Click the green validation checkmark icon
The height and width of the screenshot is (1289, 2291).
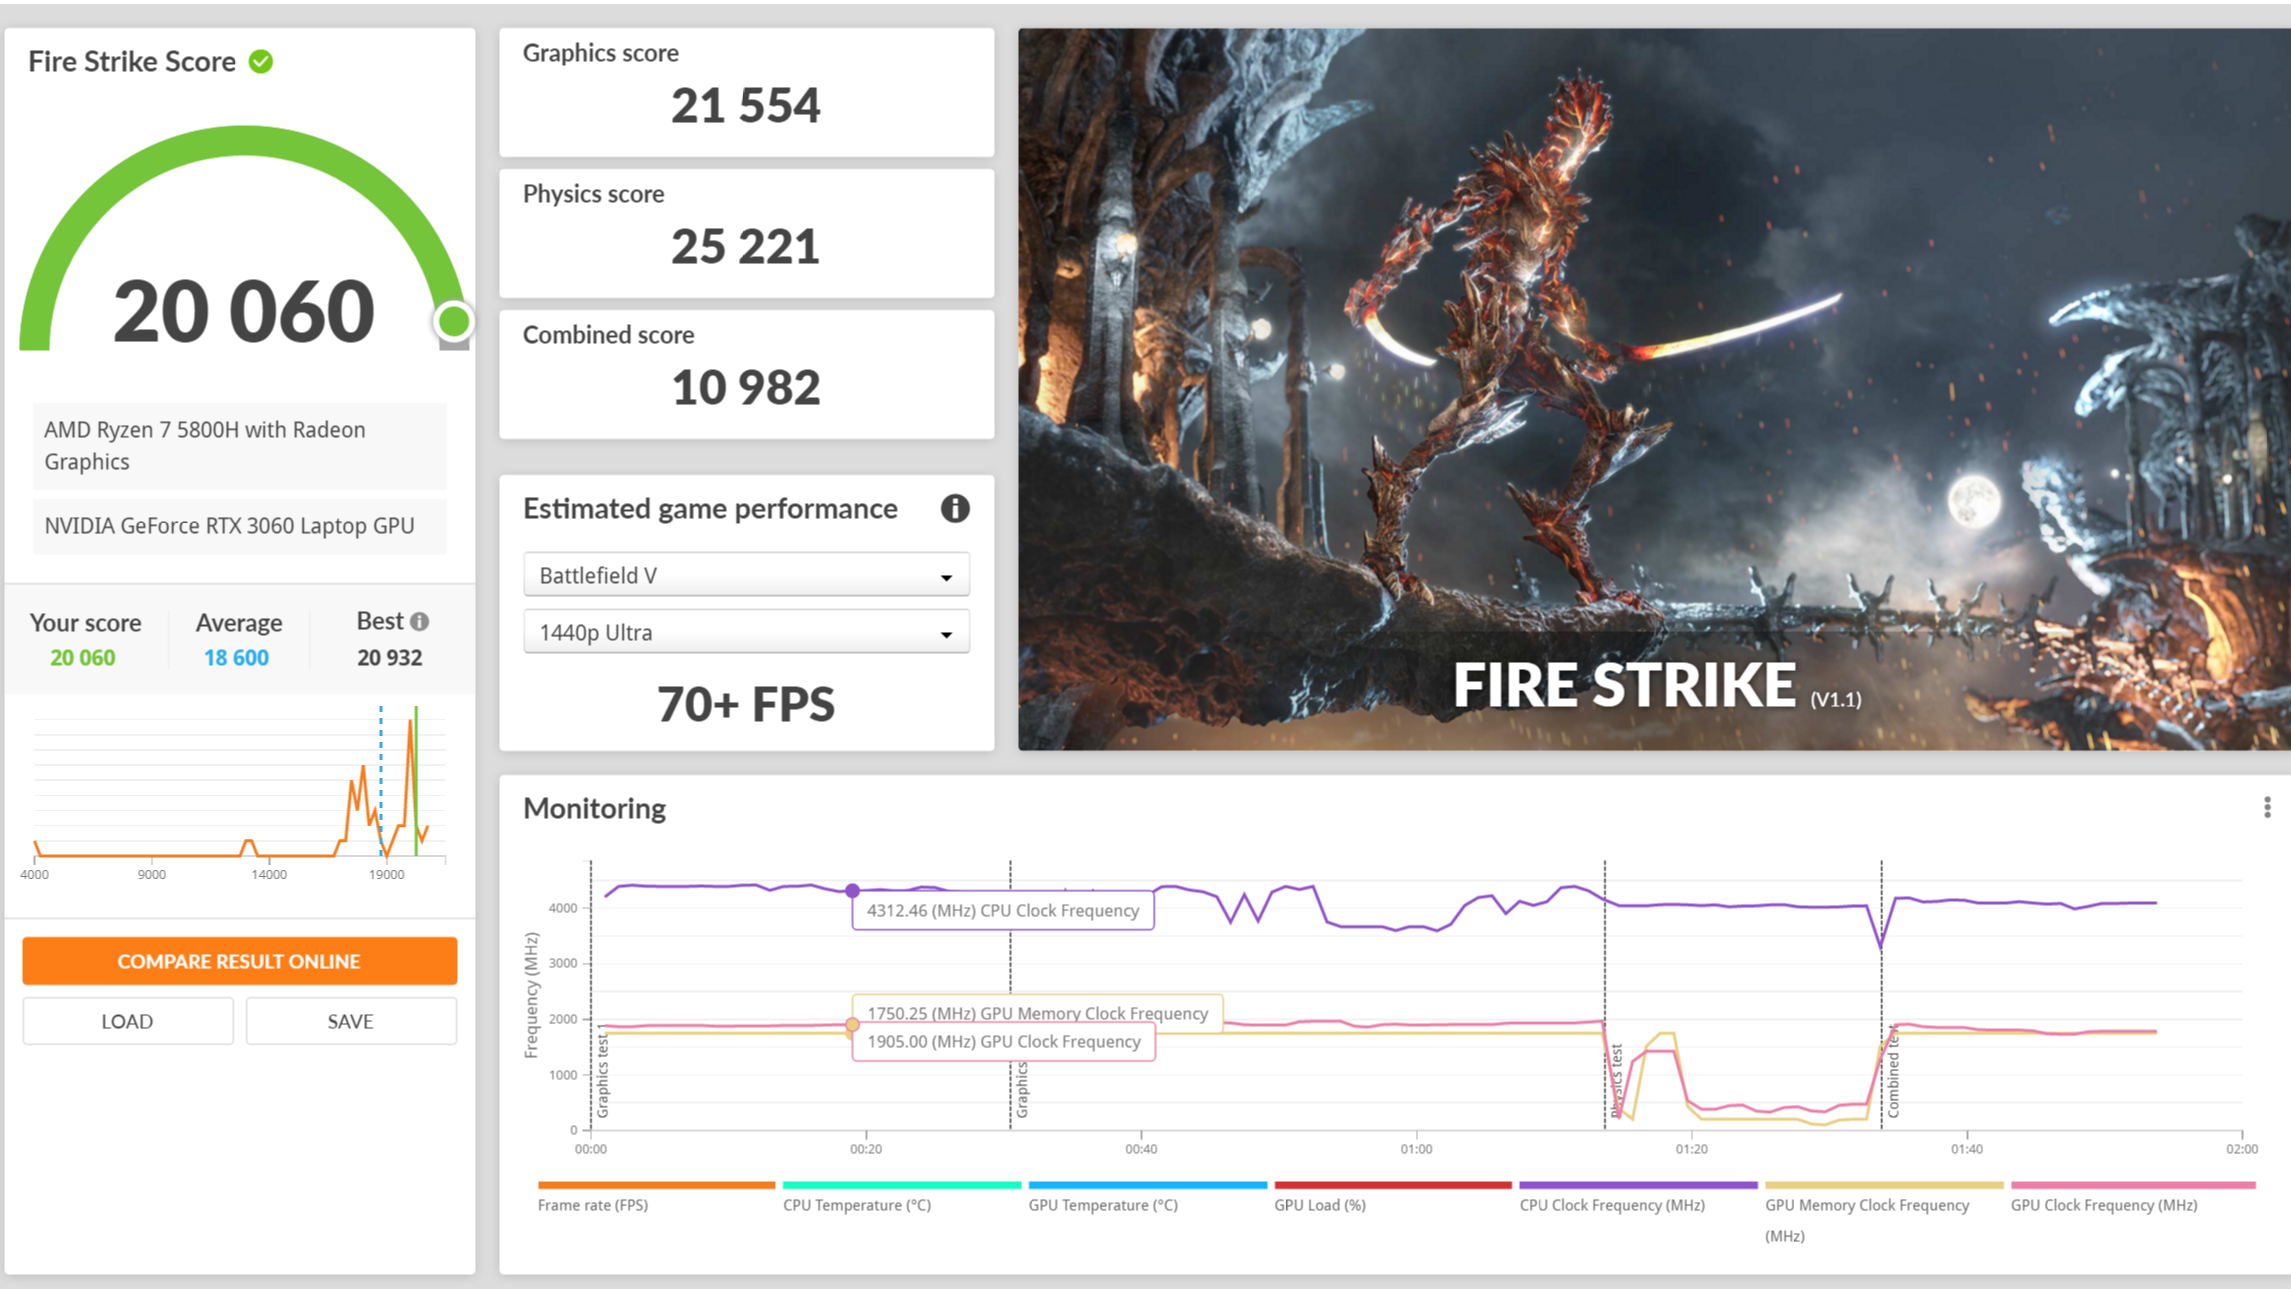261,62
